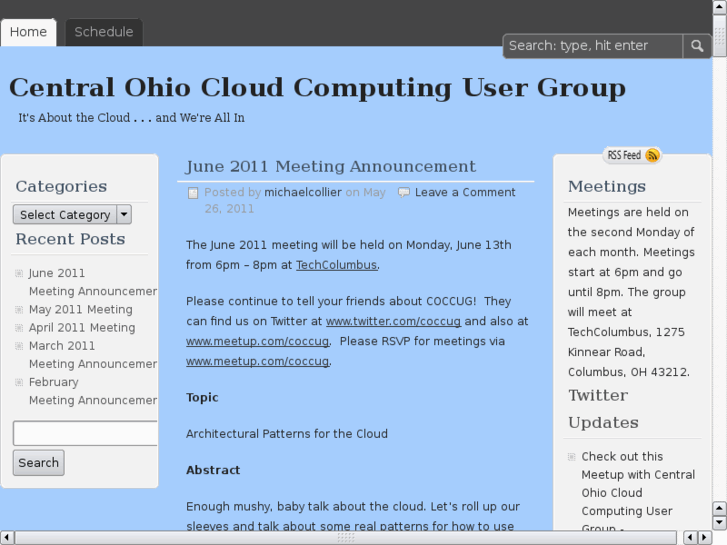This screenshot has width=727, height=545.
Task: Open February Meeting Announcement recent post
Action: click(x=93, y=391)
